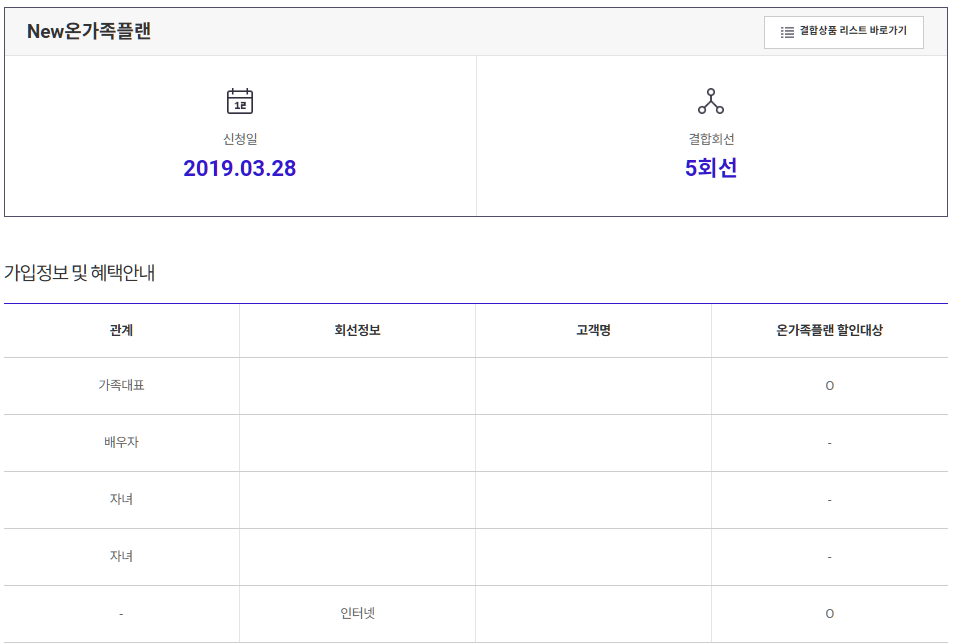Click the New온가족플랜 title
956x644 pixels.
point(89,31)
